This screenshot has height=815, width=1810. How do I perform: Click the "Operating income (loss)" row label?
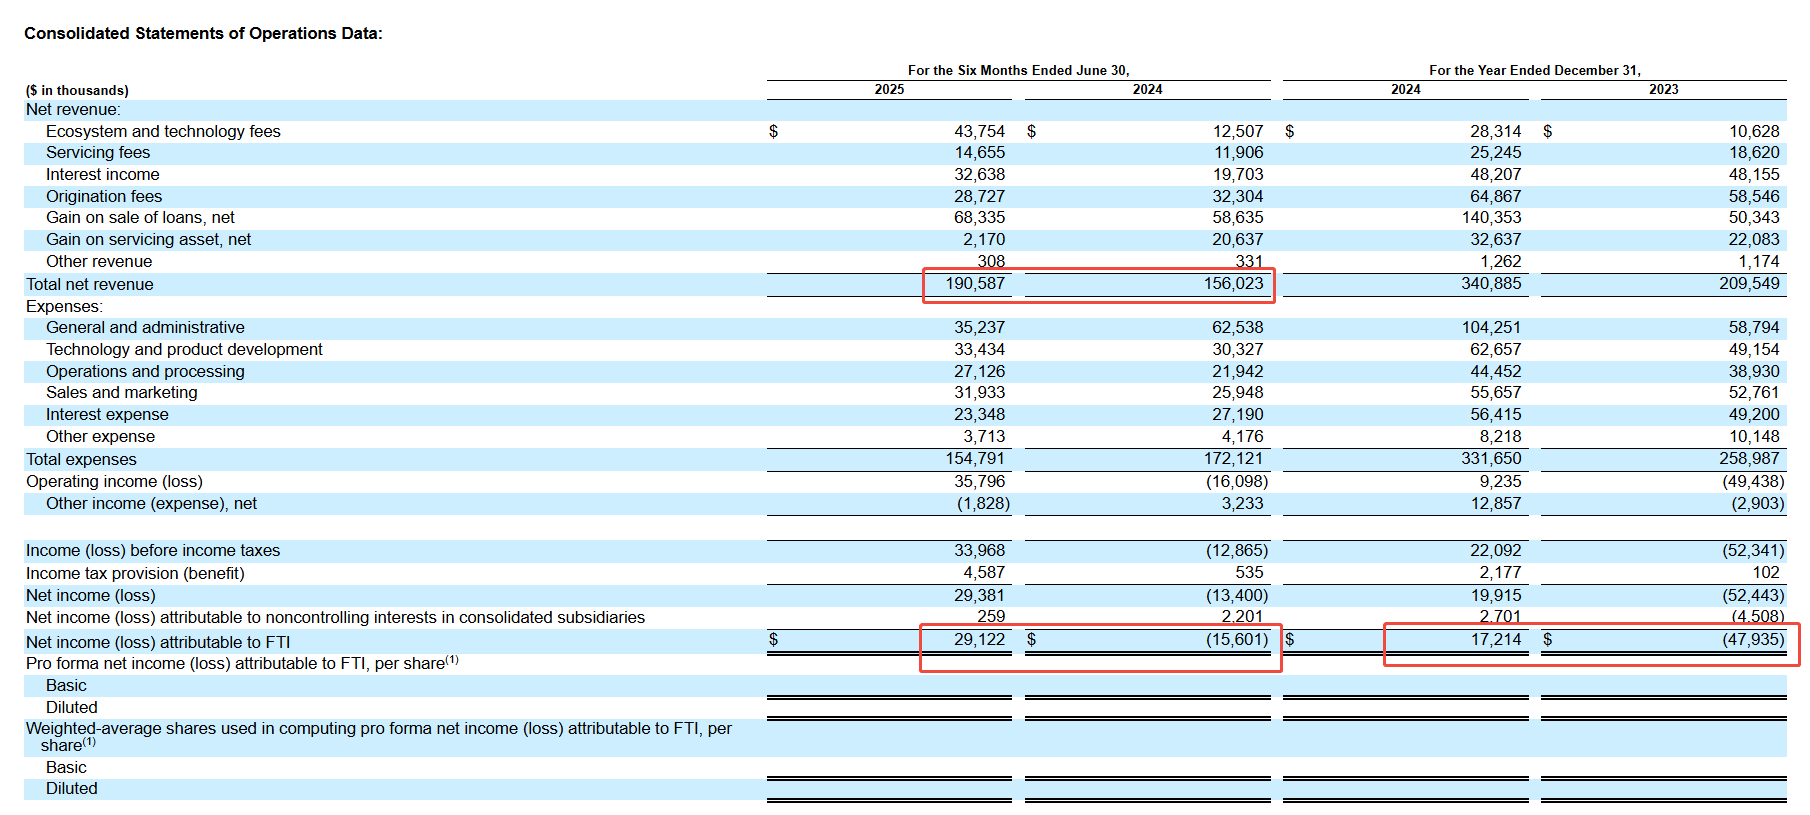114,481
